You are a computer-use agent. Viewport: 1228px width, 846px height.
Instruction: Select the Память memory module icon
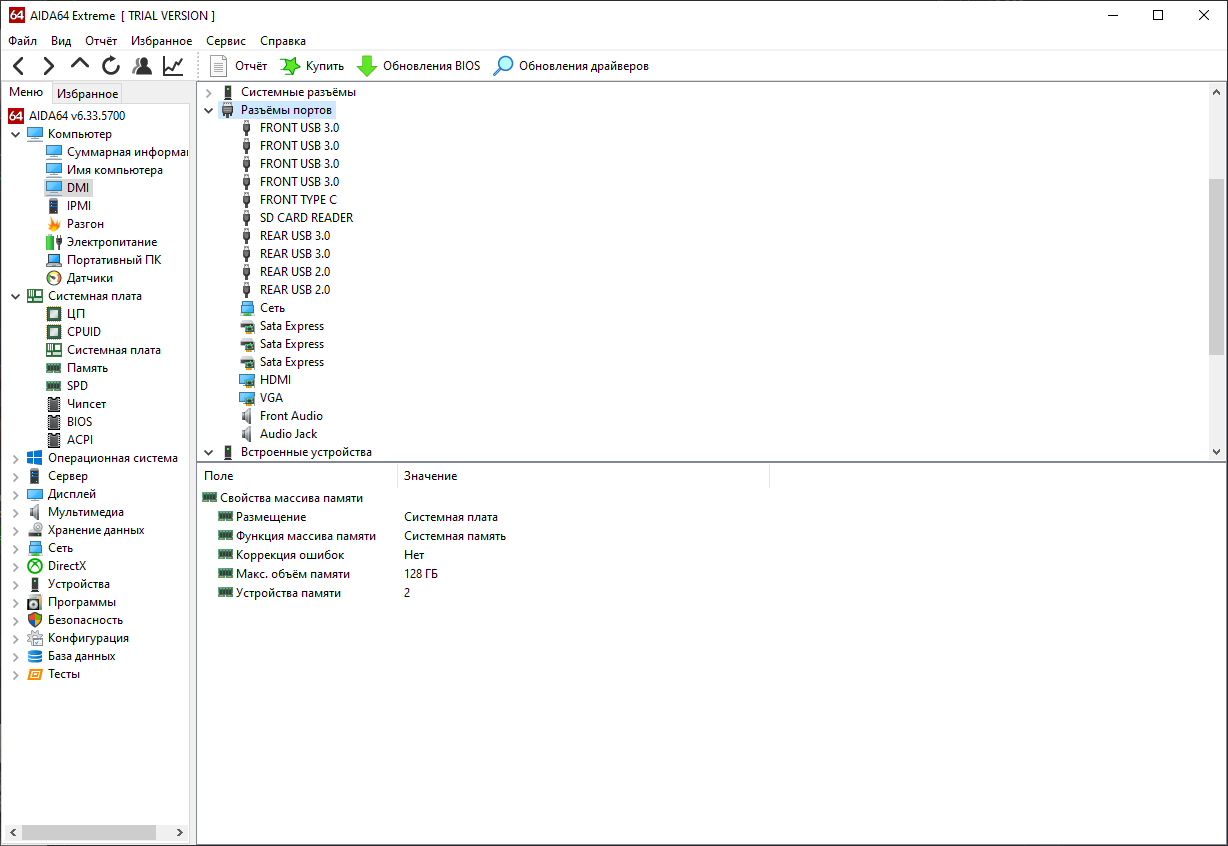tap(54, 368)
